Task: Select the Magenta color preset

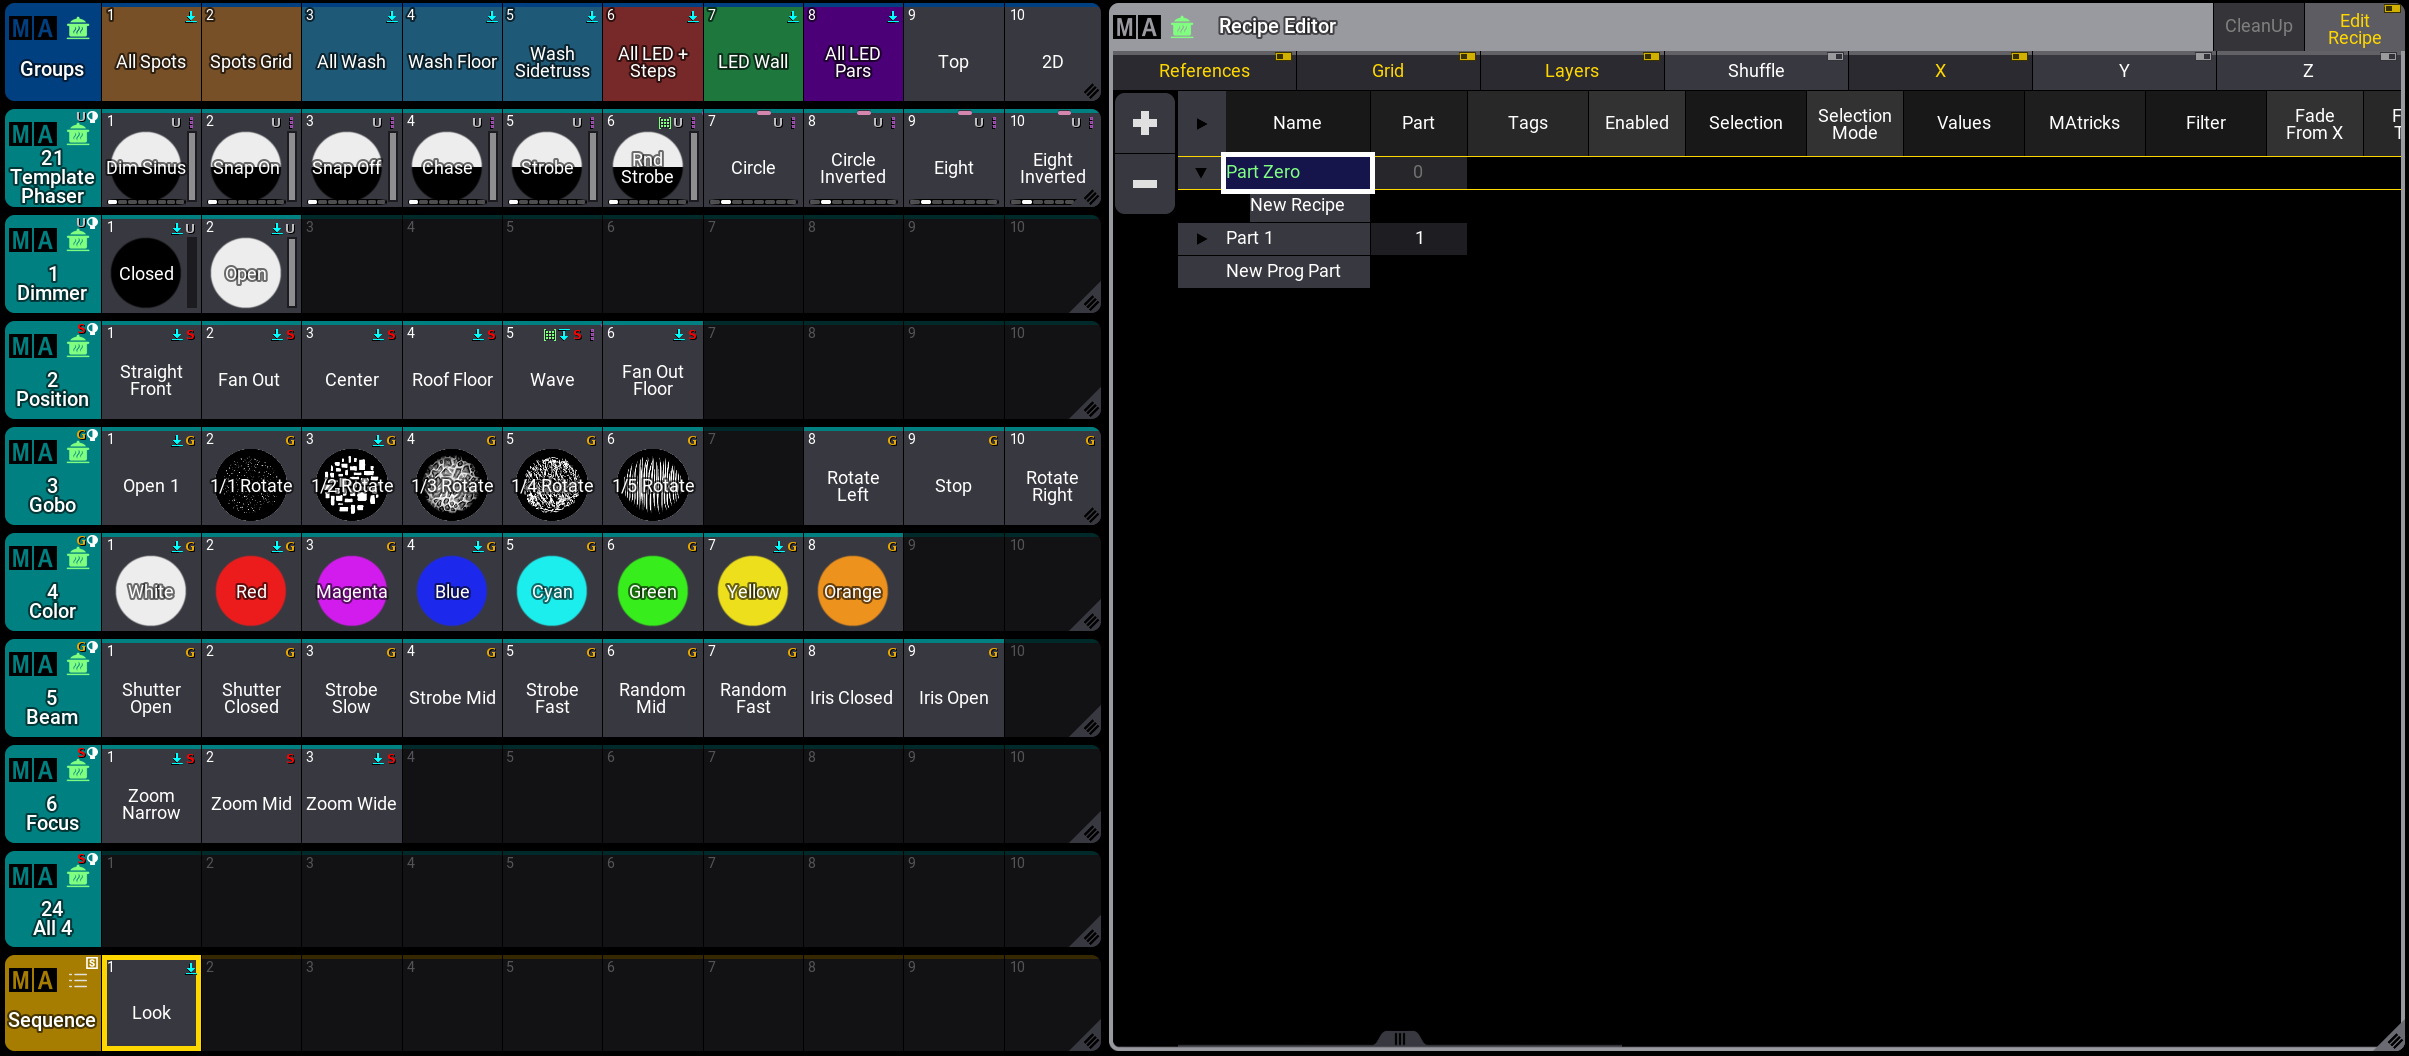Action: [351, 591]
